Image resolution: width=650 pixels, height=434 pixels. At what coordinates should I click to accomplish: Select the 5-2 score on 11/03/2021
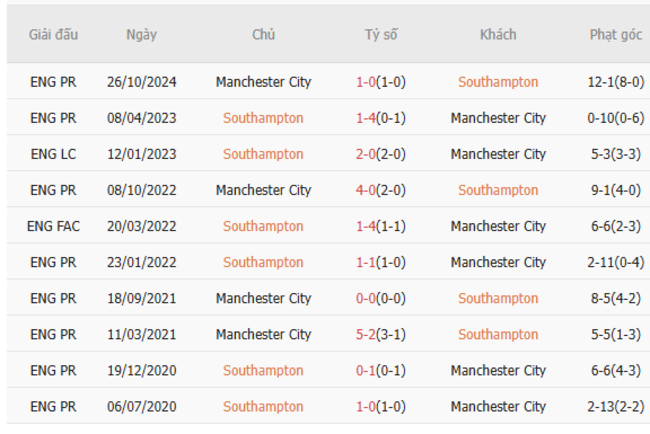pos(366,334)
